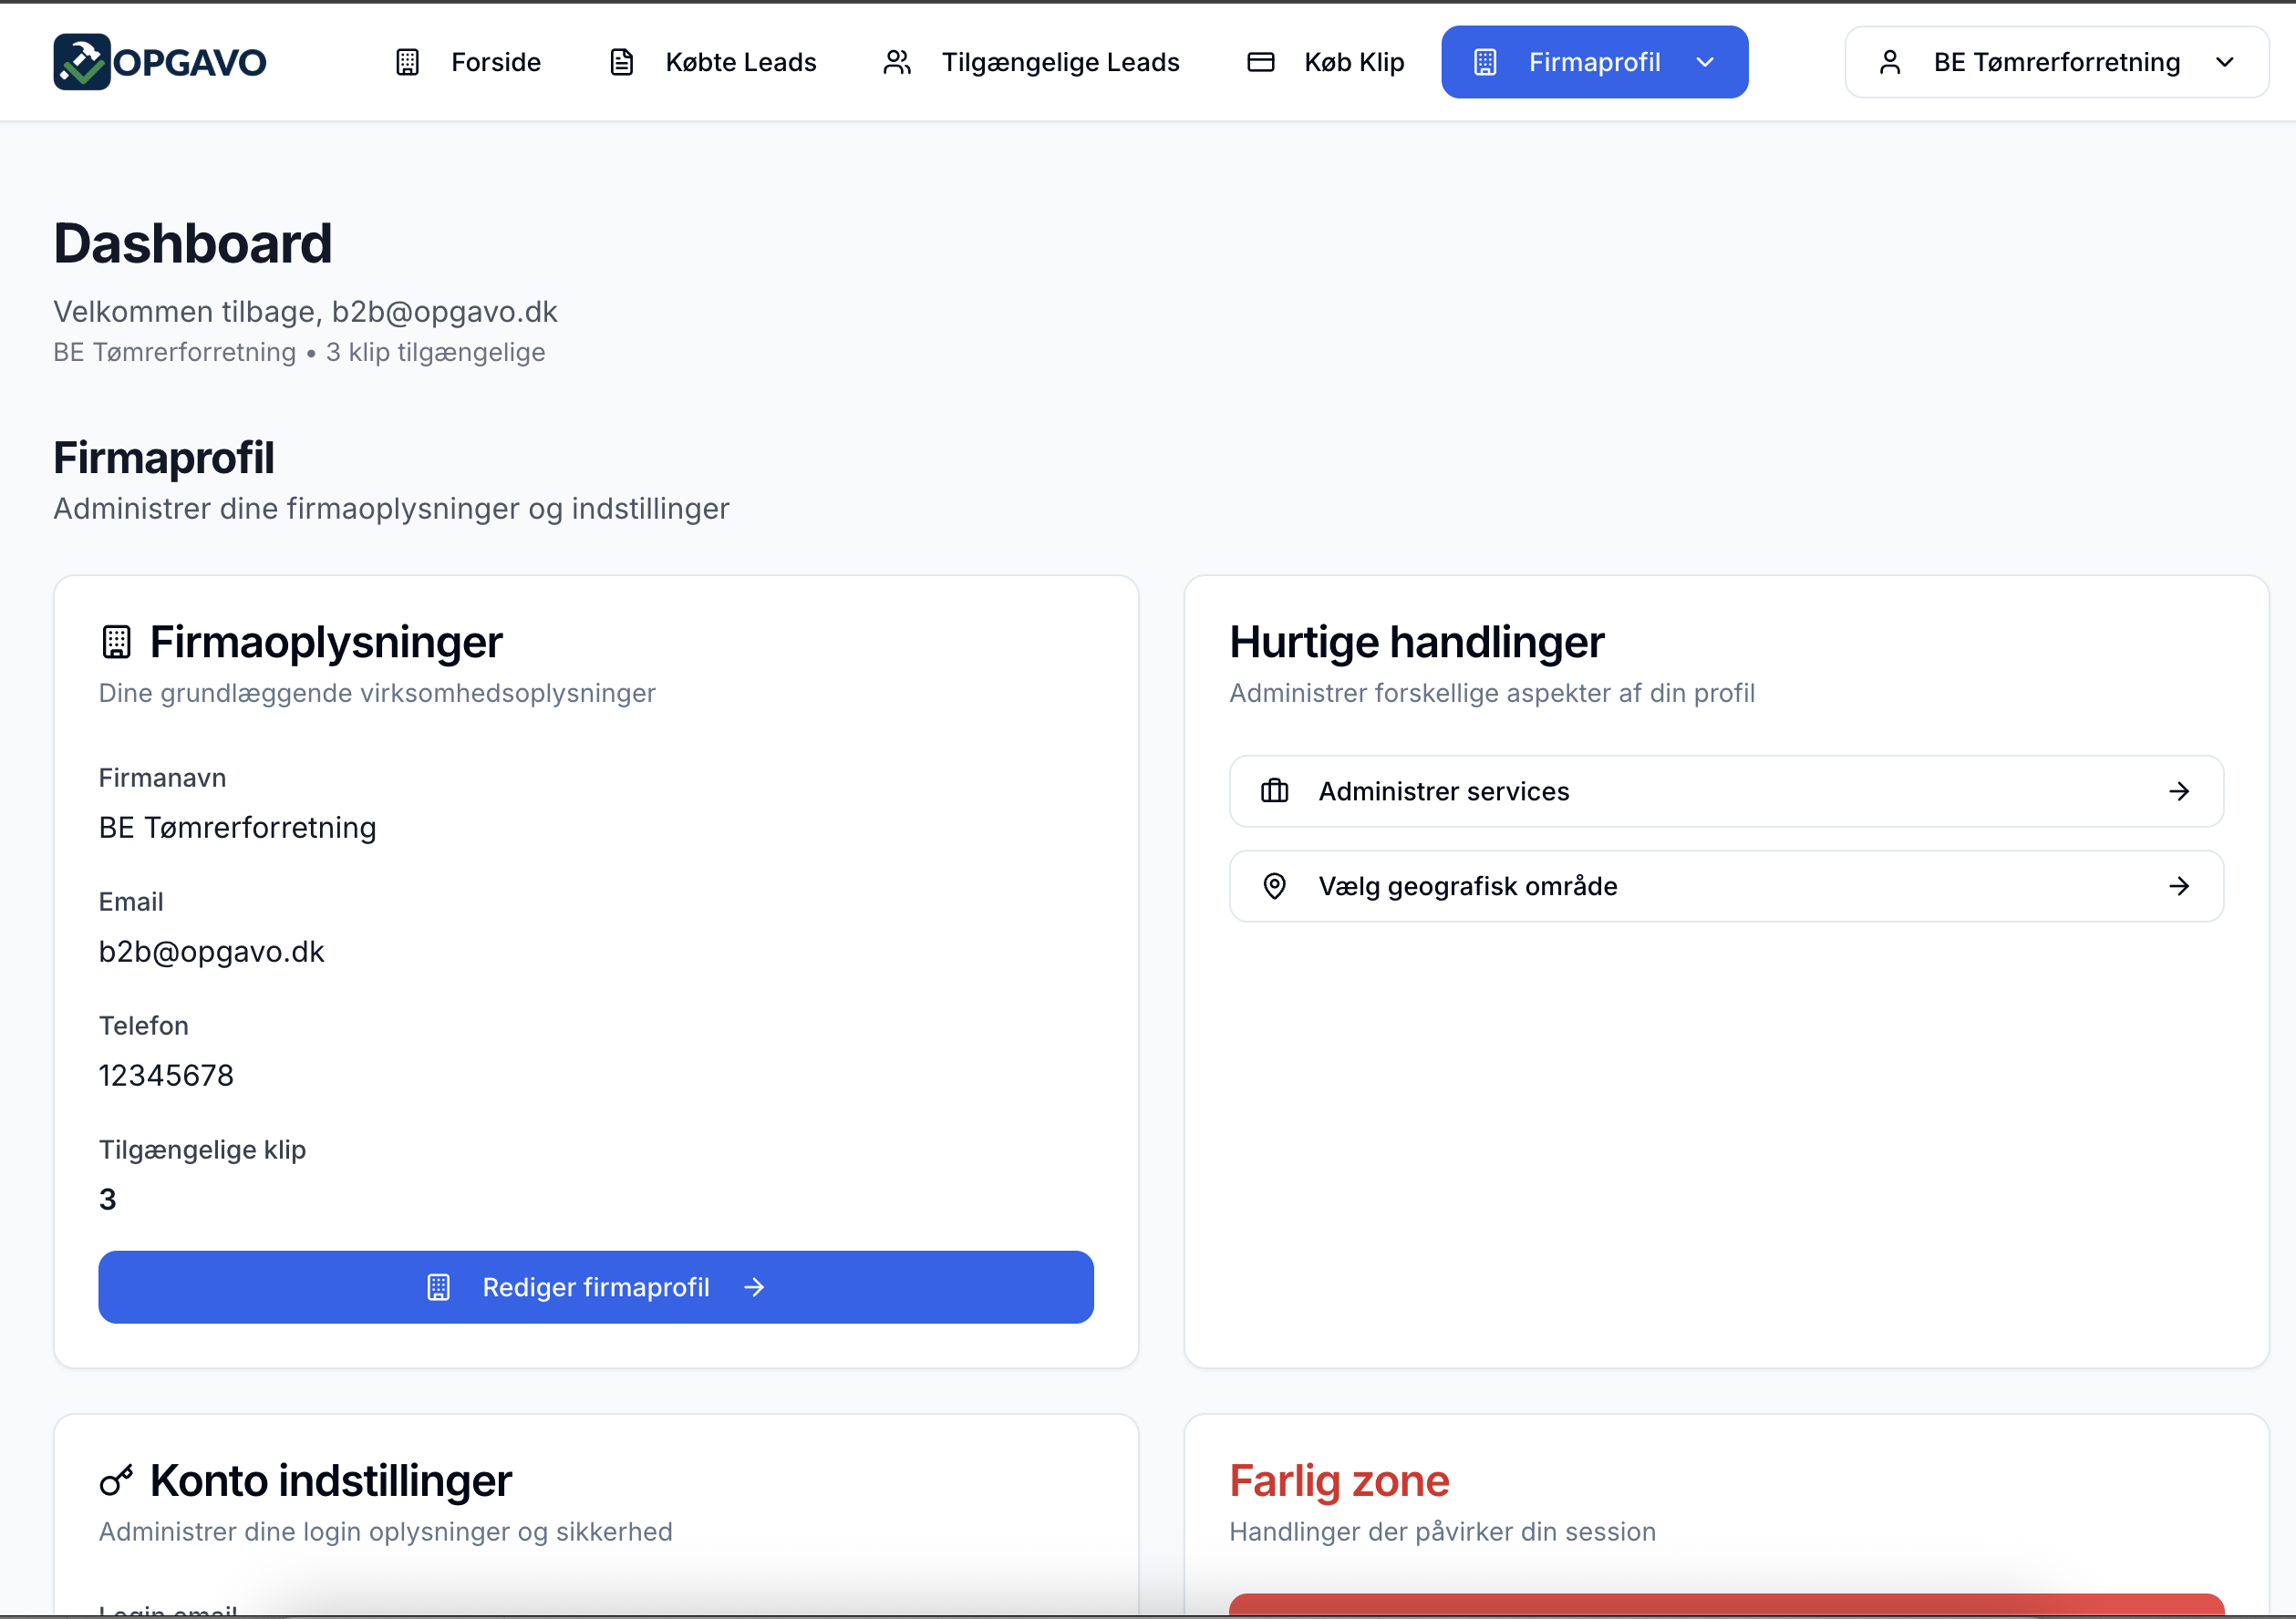Click the arrow on Administrer services row
This screenshot has height=1619, width=2296.
(2178, 791)
